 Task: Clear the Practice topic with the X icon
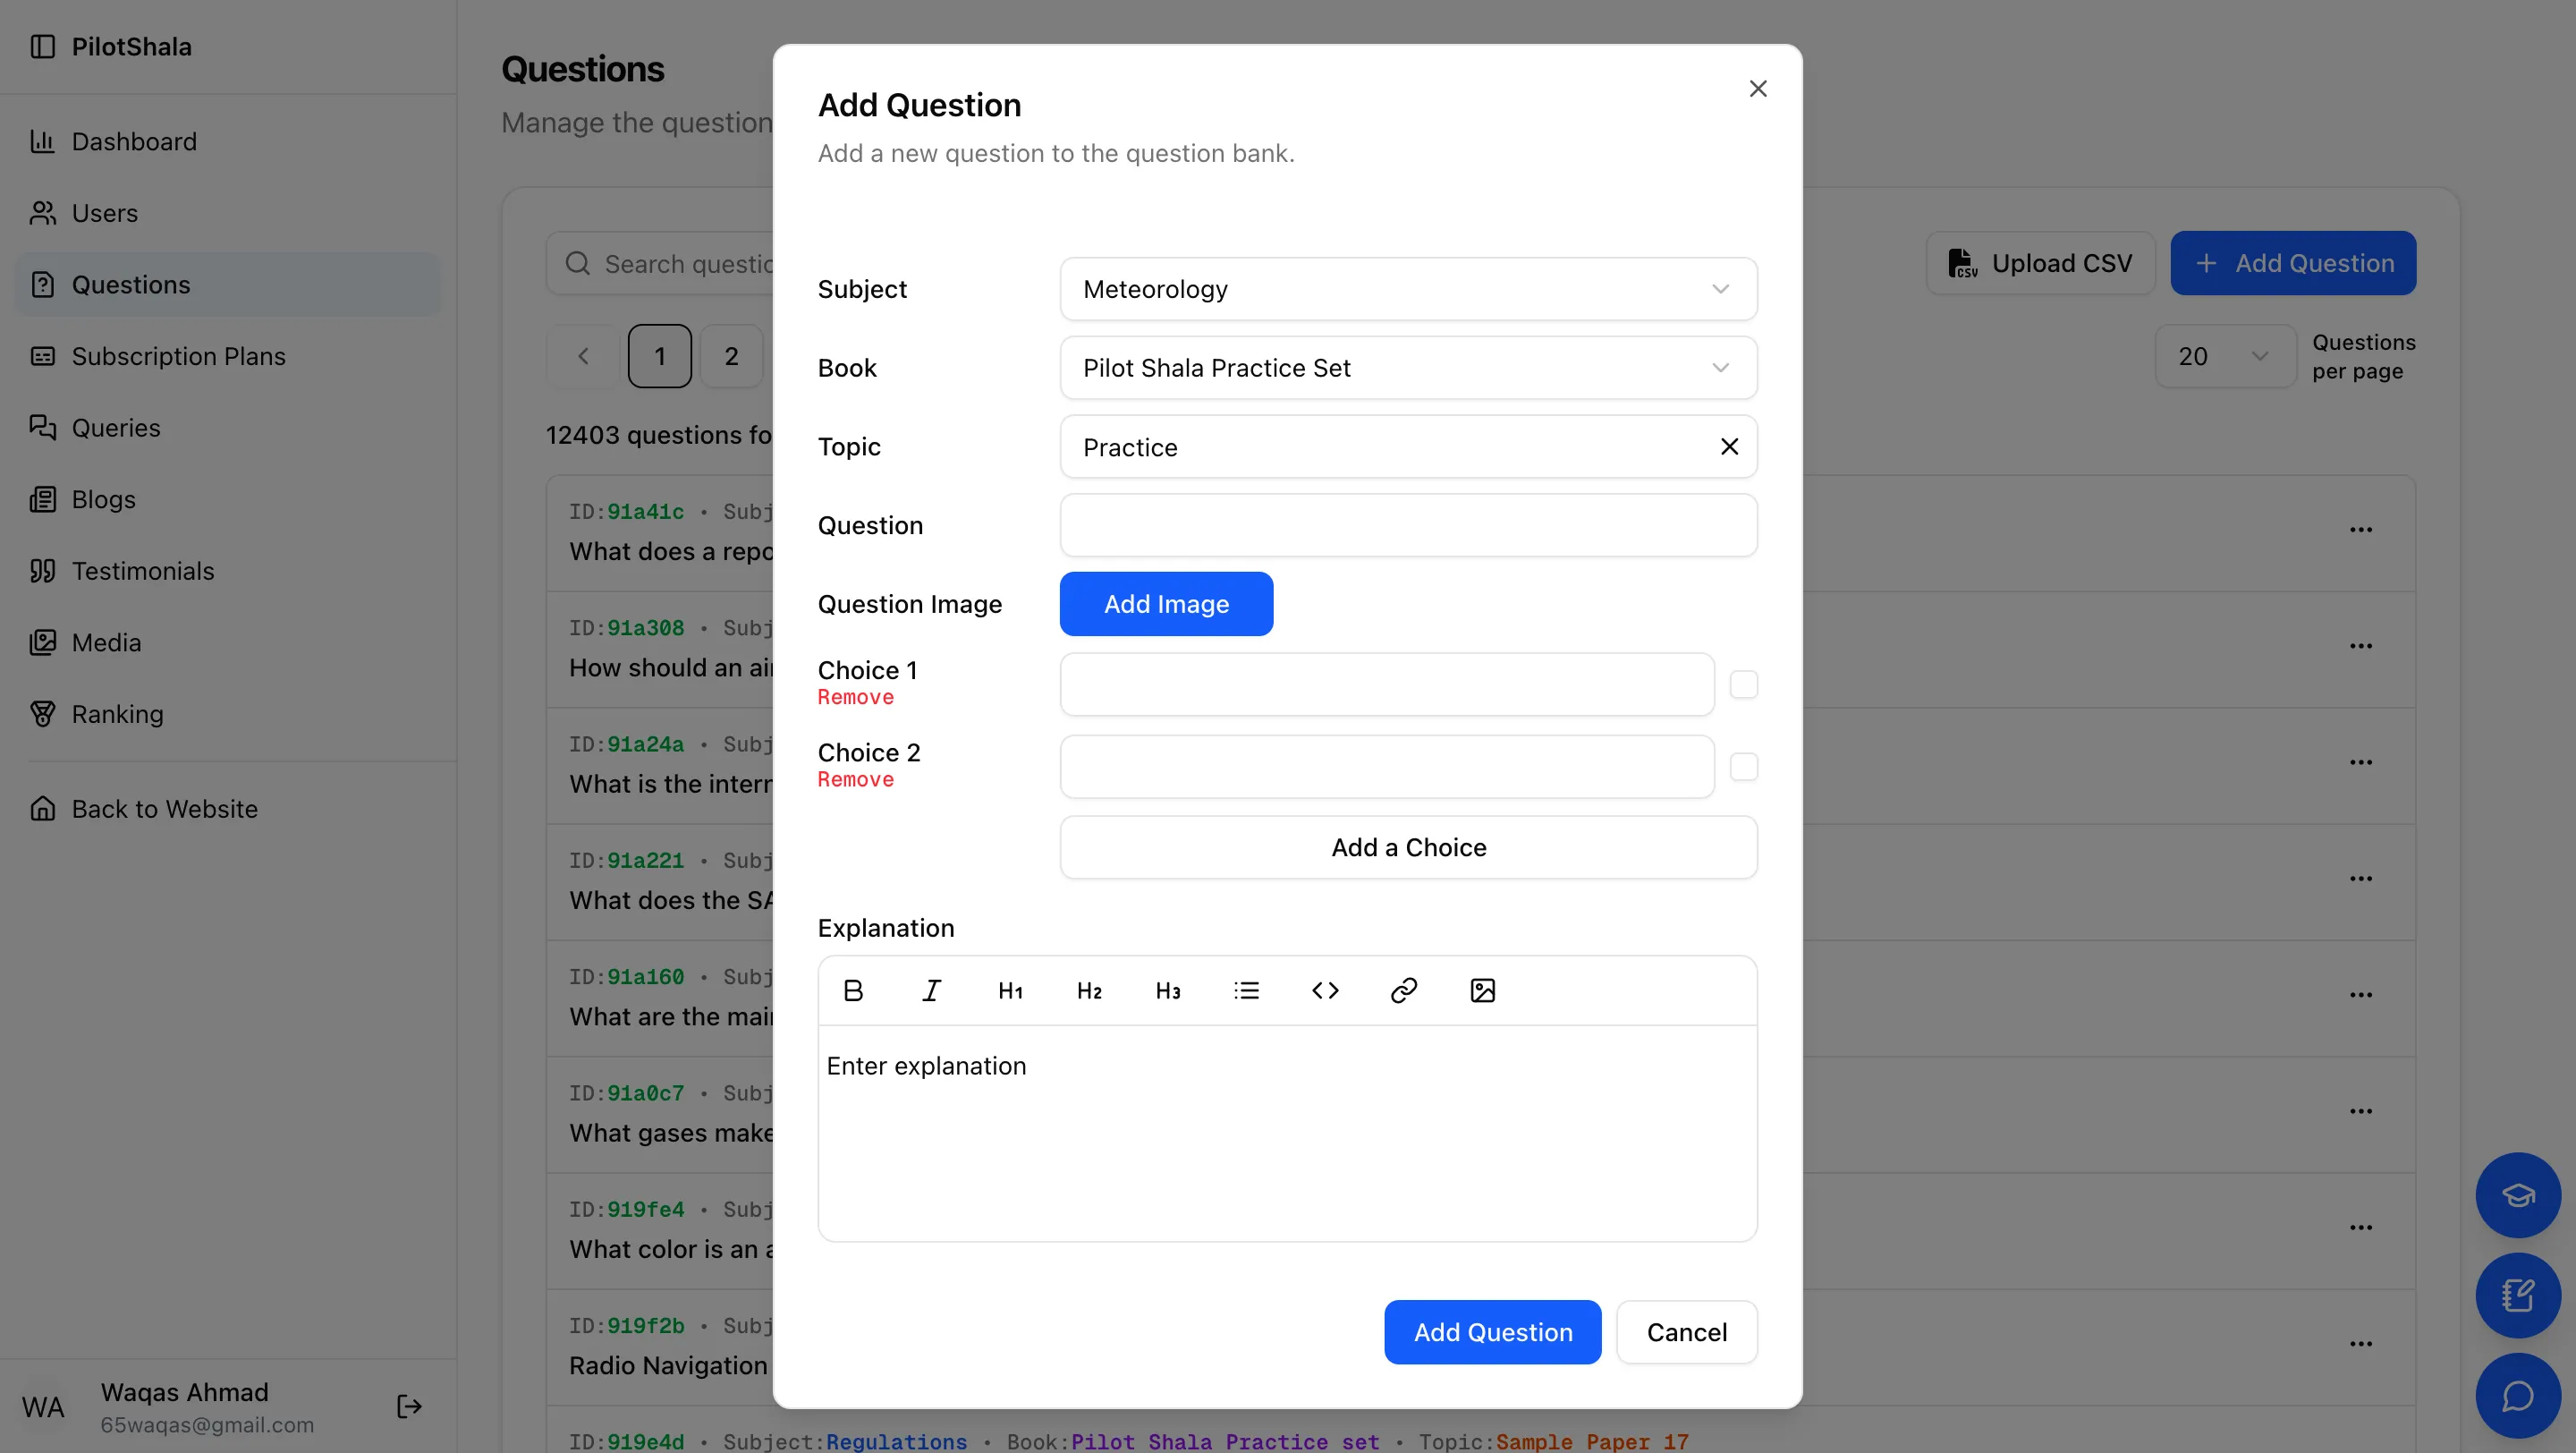point(1729,447)
